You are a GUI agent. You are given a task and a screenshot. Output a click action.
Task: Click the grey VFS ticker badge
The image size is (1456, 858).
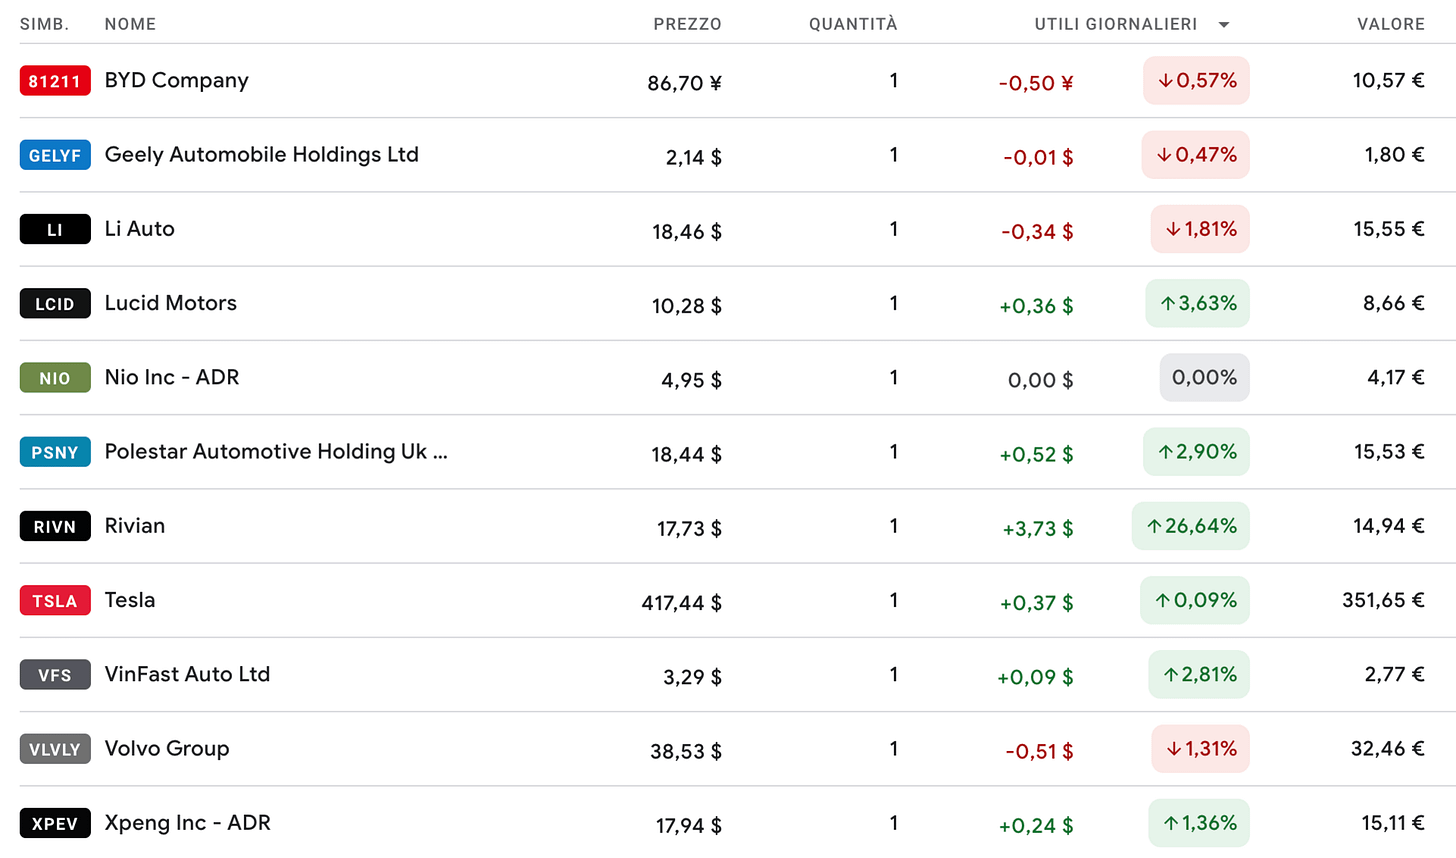tap(55, 675)
